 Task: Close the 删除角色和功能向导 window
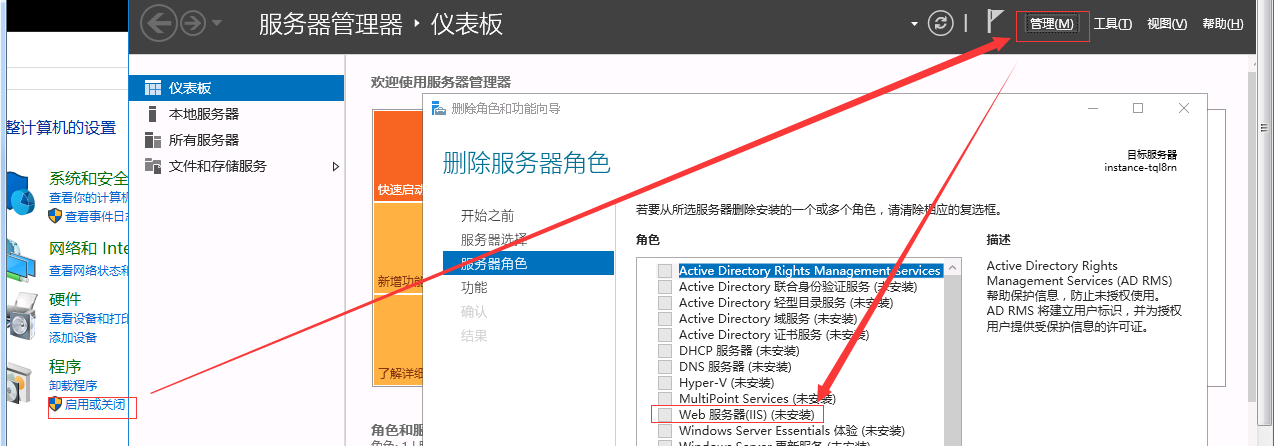[x=1184, y=108]
